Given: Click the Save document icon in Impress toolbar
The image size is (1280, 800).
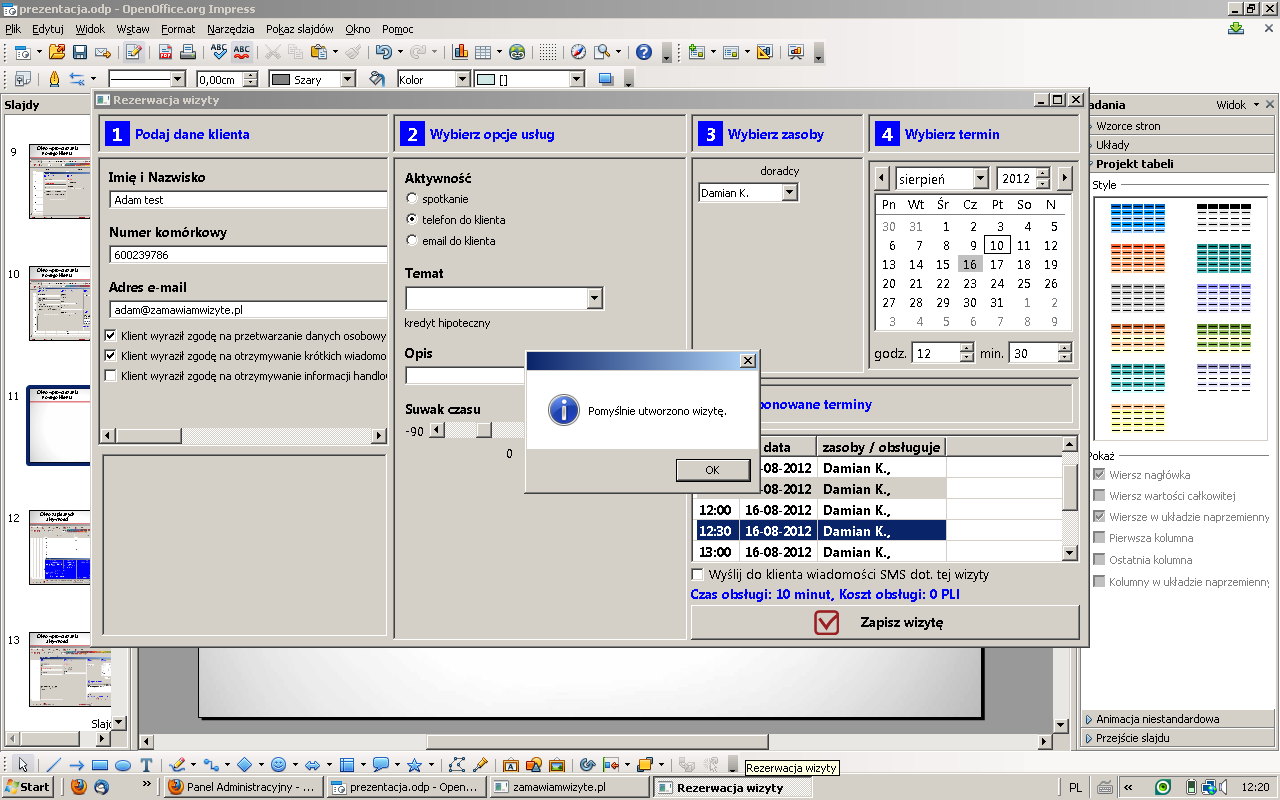Looking at the screenshot, I should coord(79,52).
